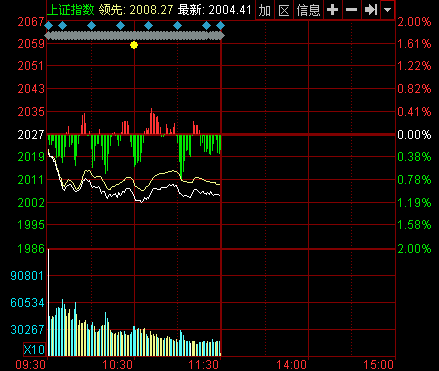Click the first blue diamond marker
The width and height of the screenshot is (439, 371).
coord(49,25)
